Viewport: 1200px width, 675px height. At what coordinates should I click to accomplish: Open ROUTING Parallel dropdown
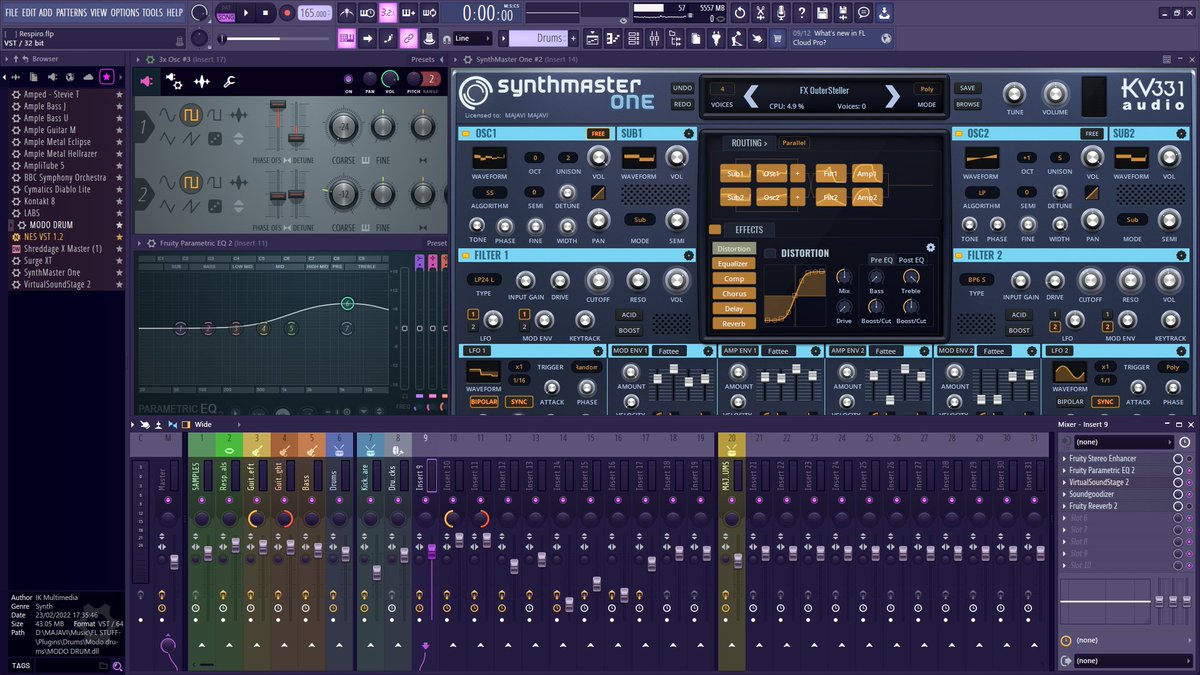[794, 143]
